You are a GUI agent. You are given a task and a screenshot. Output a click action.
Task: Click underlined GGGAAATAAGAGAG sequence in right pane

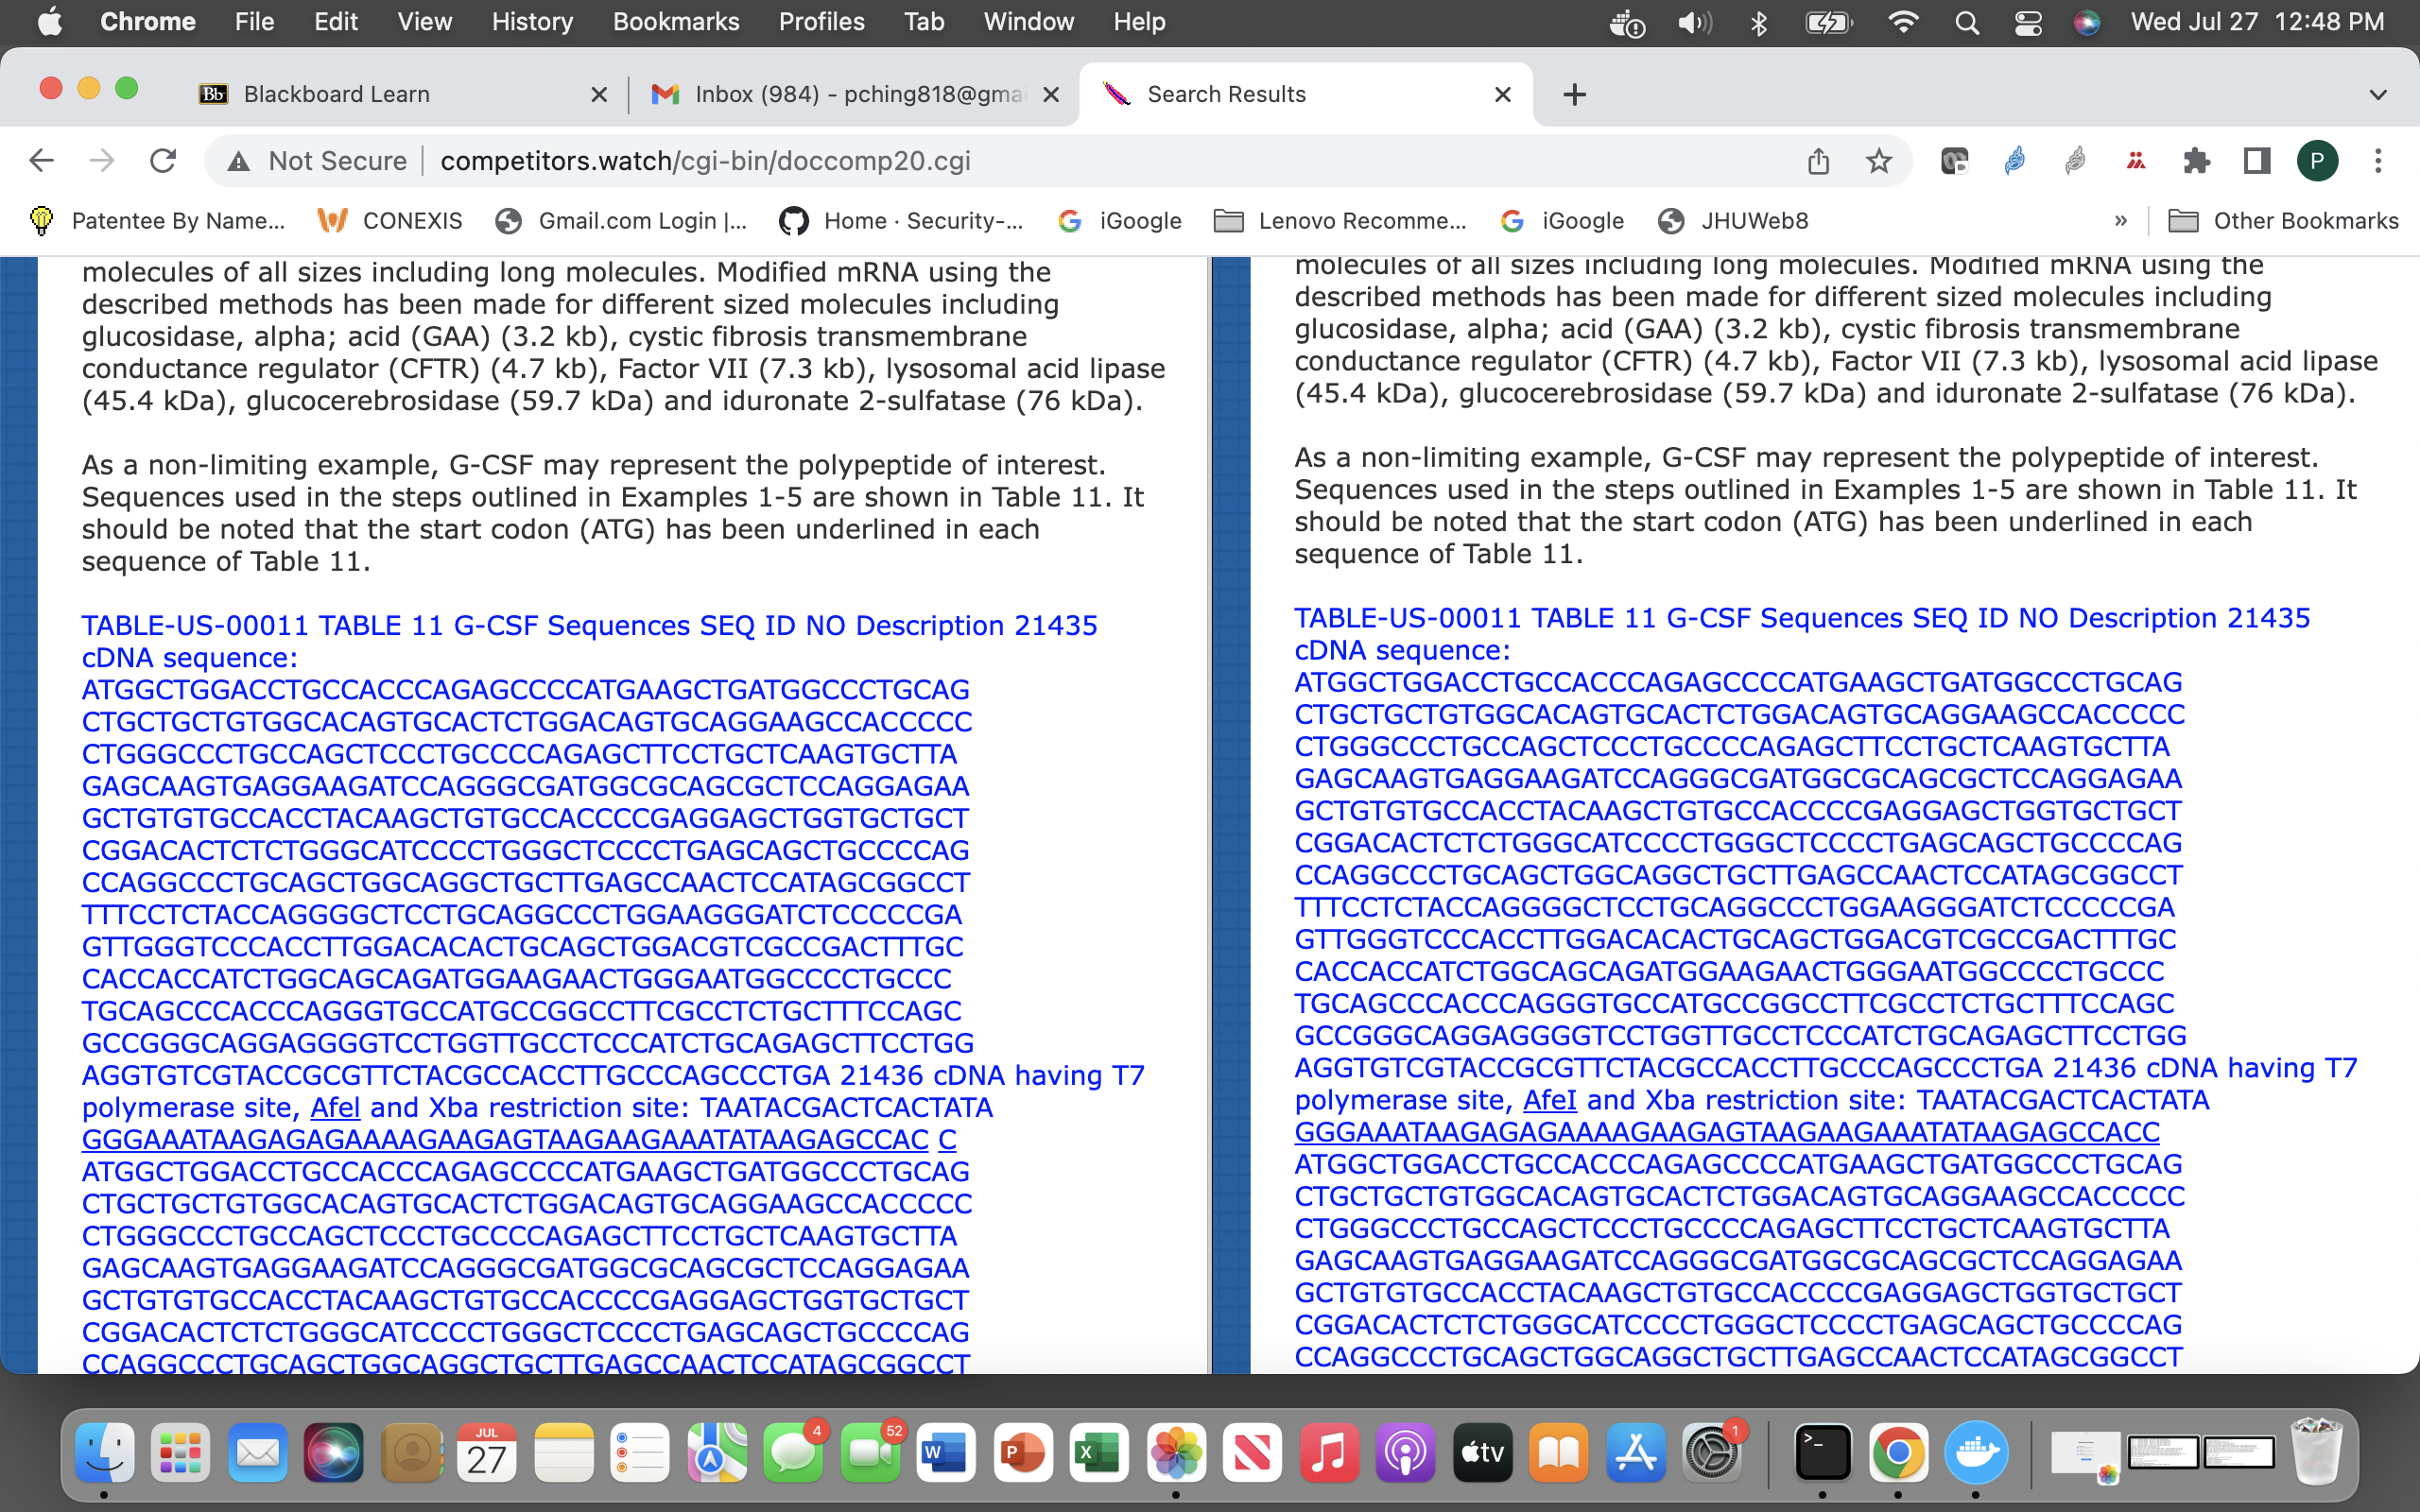point(1727,1132)
